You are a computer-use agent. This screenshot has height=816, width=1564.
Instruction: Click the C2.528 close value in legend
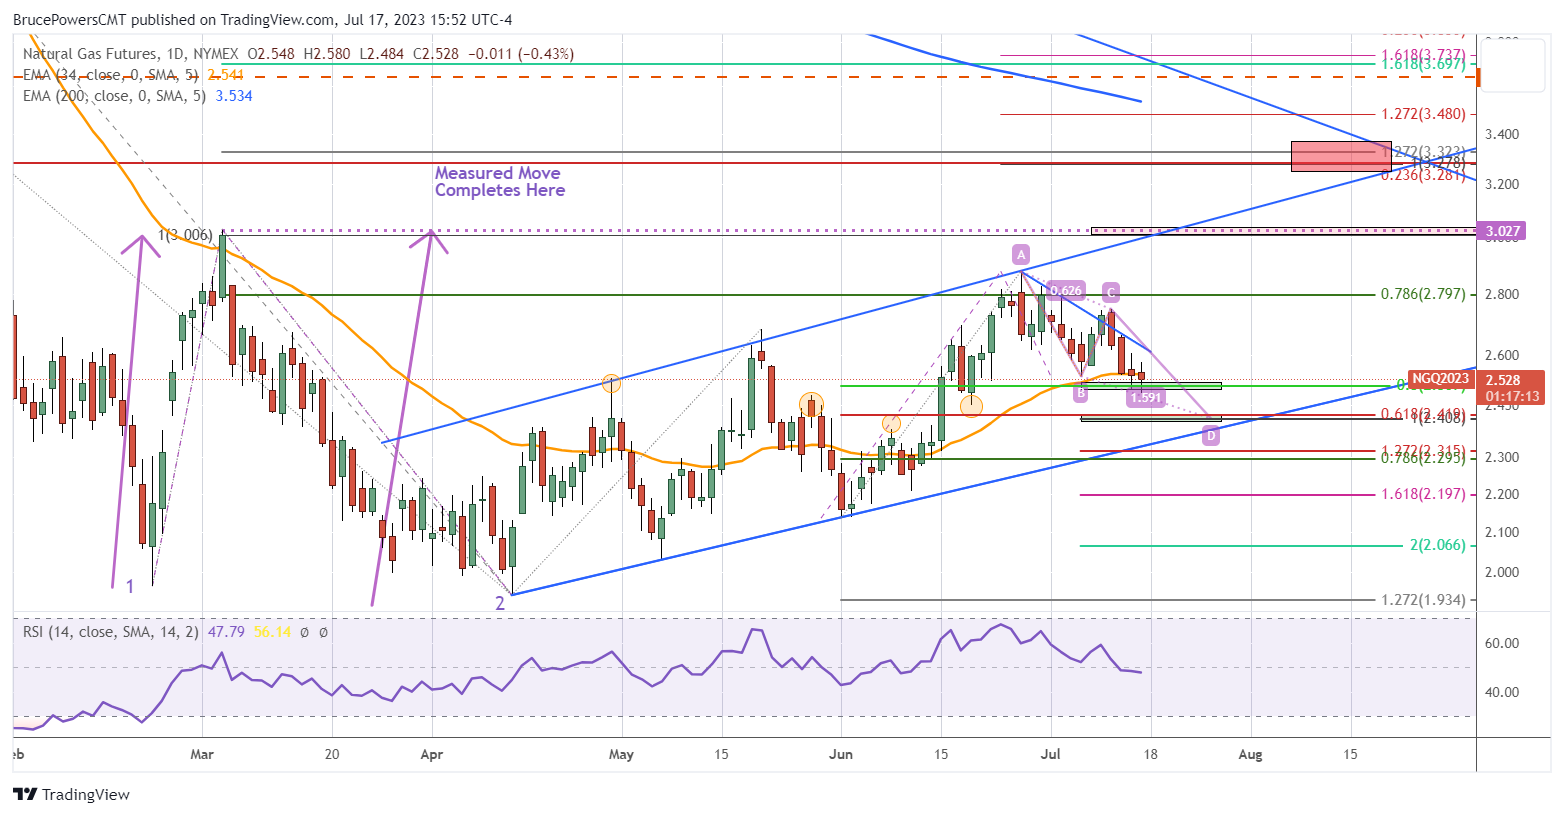436,54
